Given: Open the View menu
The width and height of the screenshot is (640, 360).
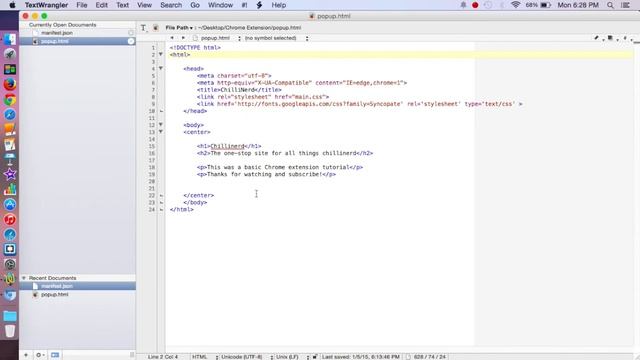Looking at the screenshot, I should 144,5.
